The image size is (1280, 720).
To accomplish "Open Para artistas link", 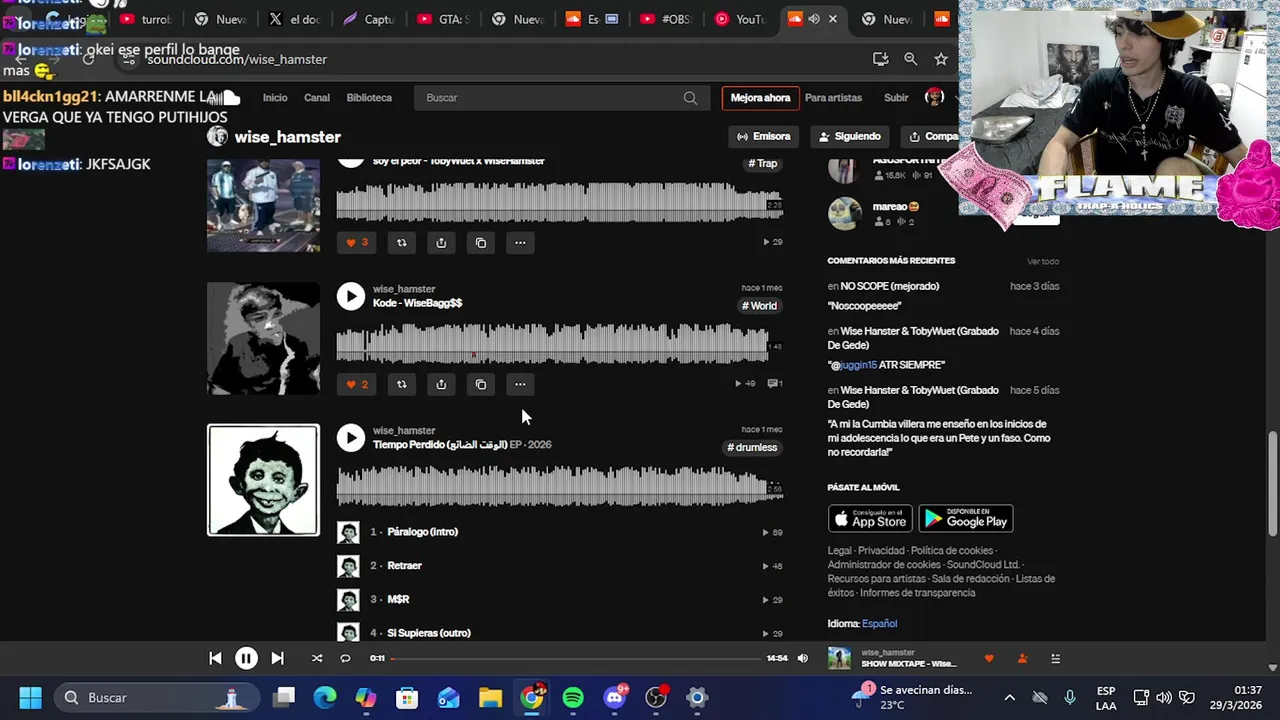I will pyautogui.click(x=833, y=98).
